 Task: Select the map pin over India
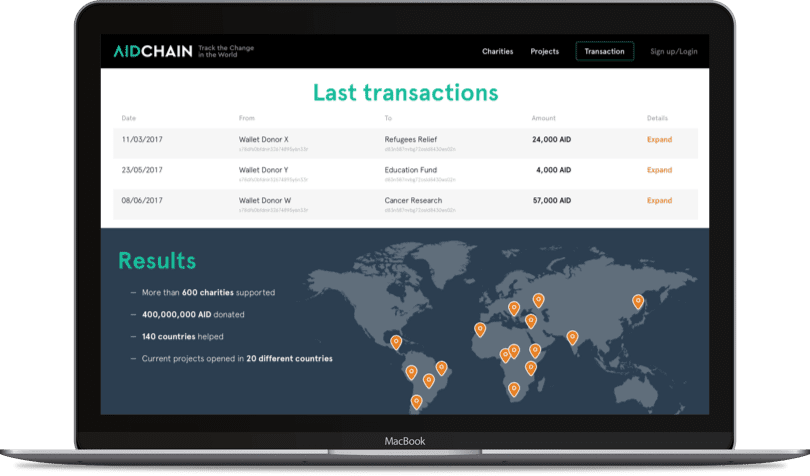point(572,337)
